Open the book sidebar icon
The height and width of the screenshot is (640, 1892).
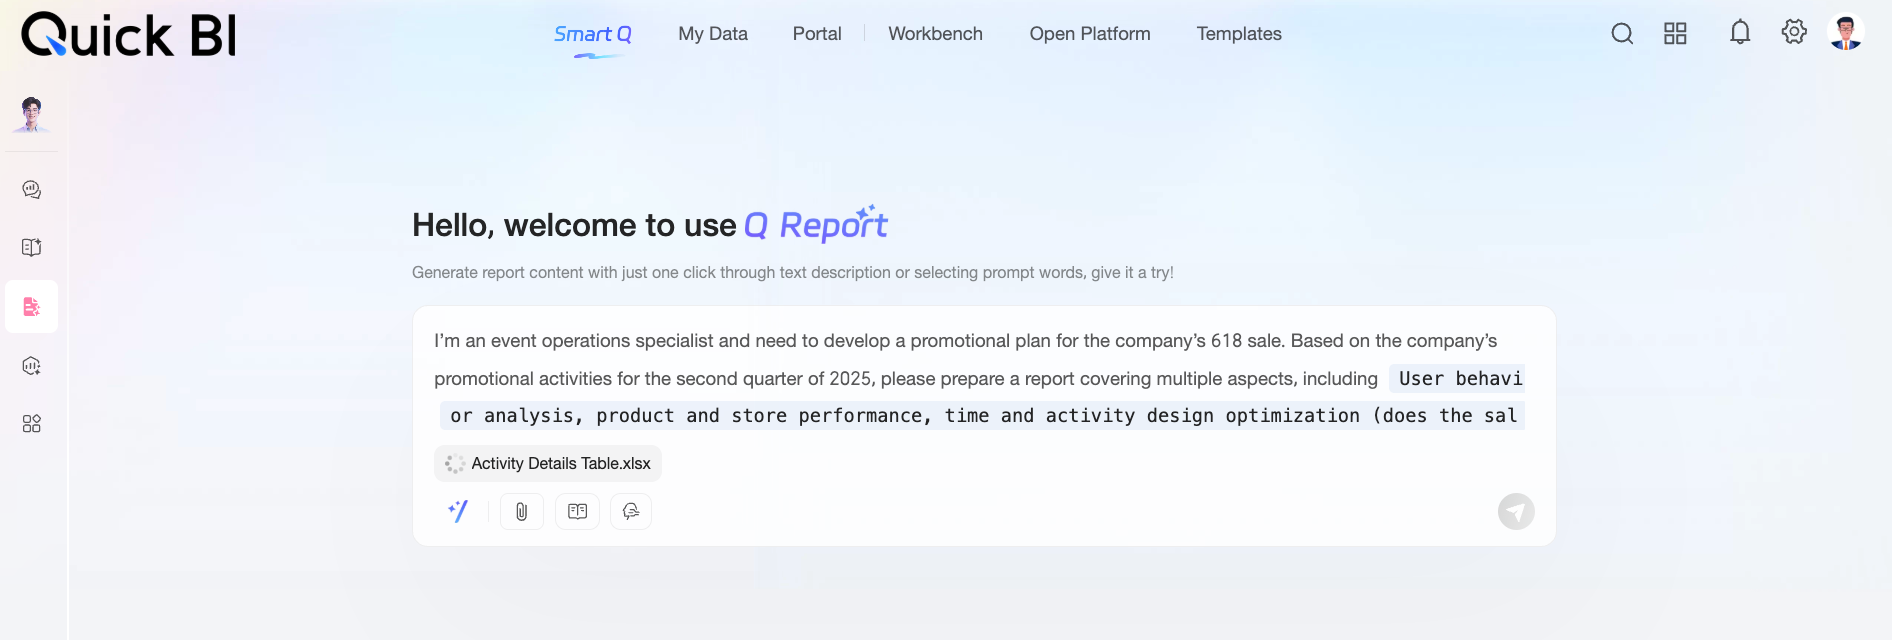pos(32,247)
